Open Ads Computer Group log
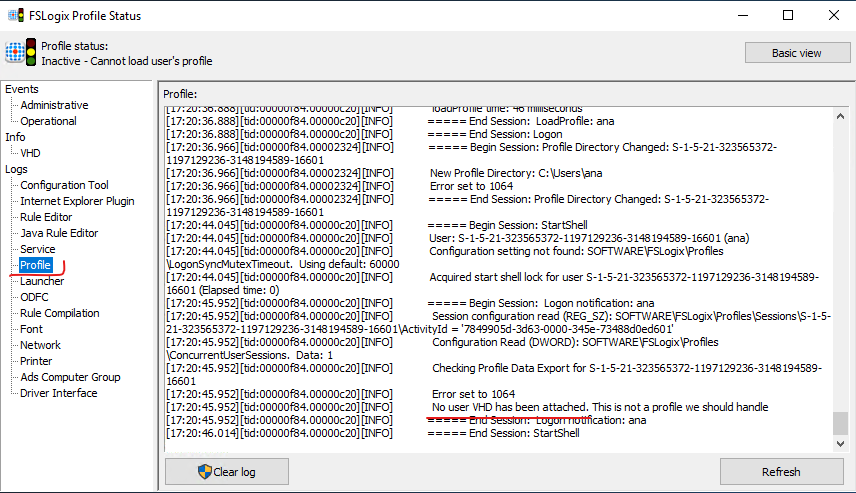856x493 pixels. click(x=70, y=377)
